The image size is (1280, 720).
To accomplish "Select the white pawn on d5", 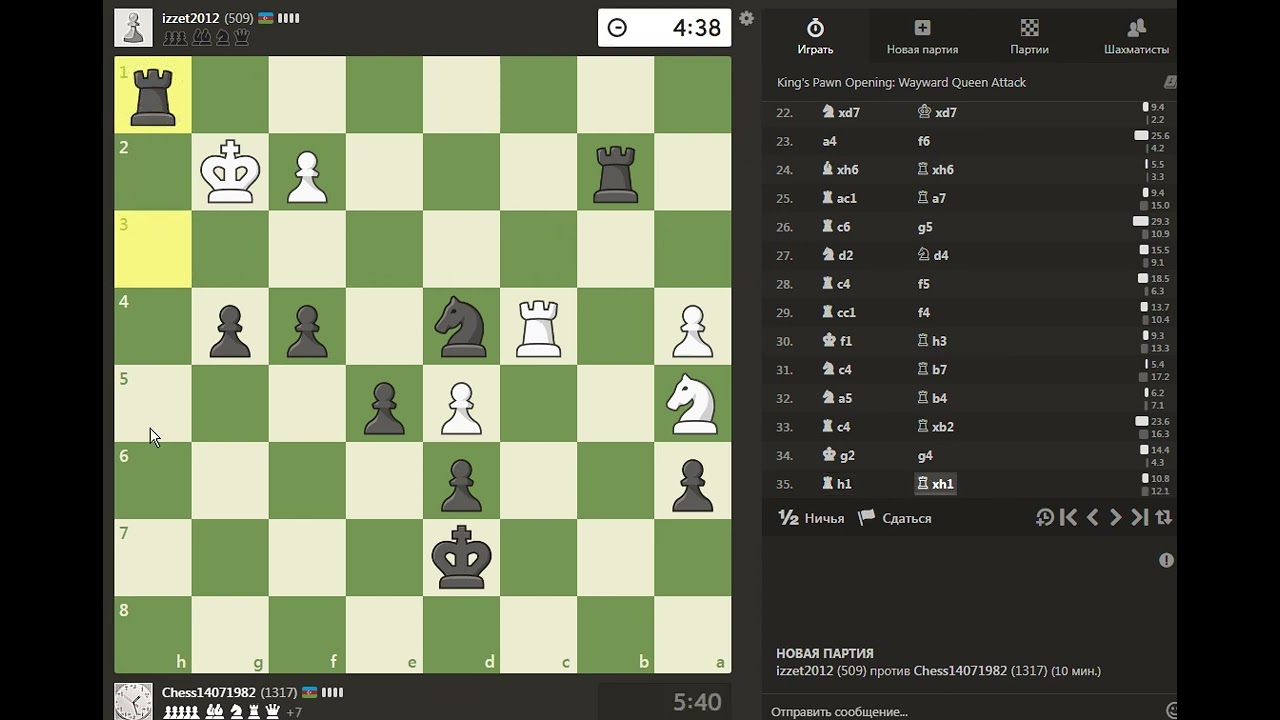I will tap(461, 402).
